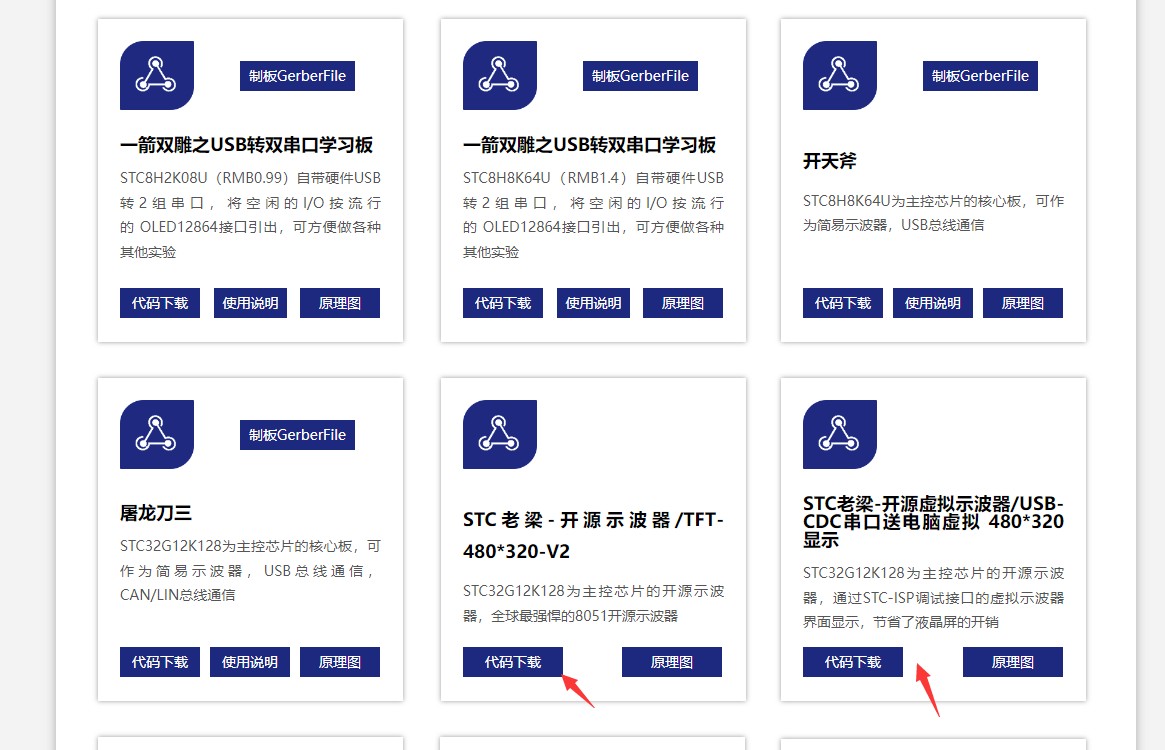The width and height of the screenshot is (1165, 750).
Task: Click 代码下载 on the 开天斧 card
Action: (843, 303)
